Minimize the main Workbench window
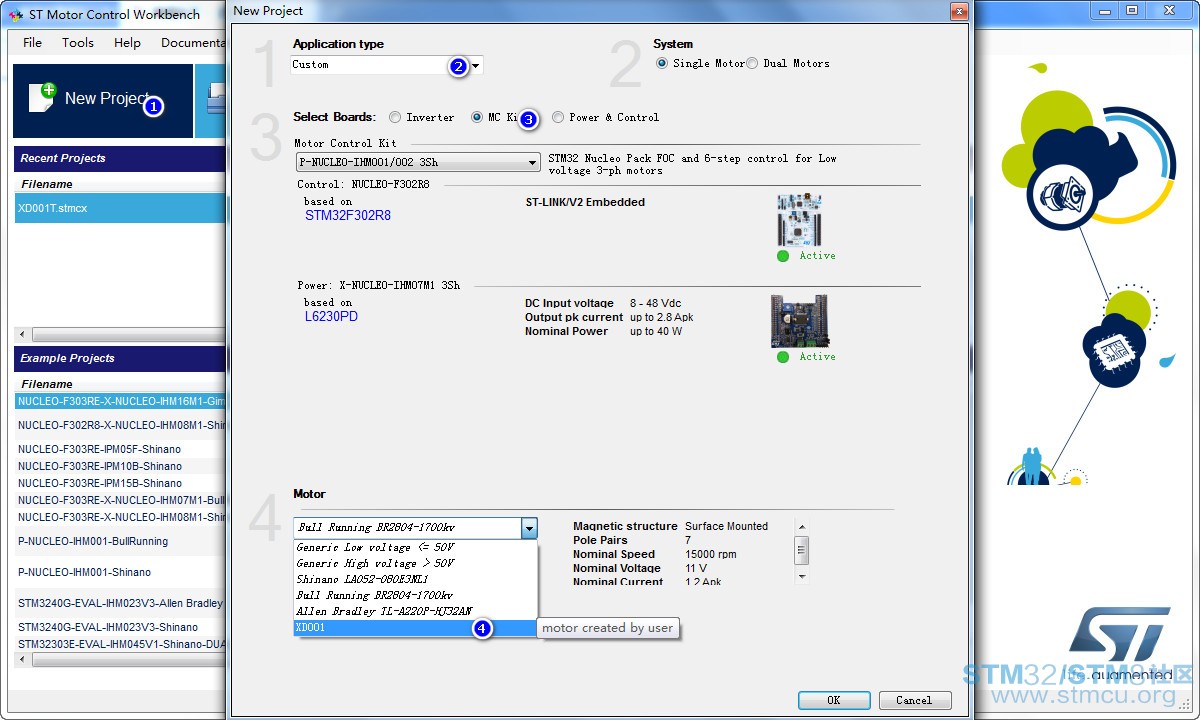This screenshot has height=720, width=1200. [1103, 10]
